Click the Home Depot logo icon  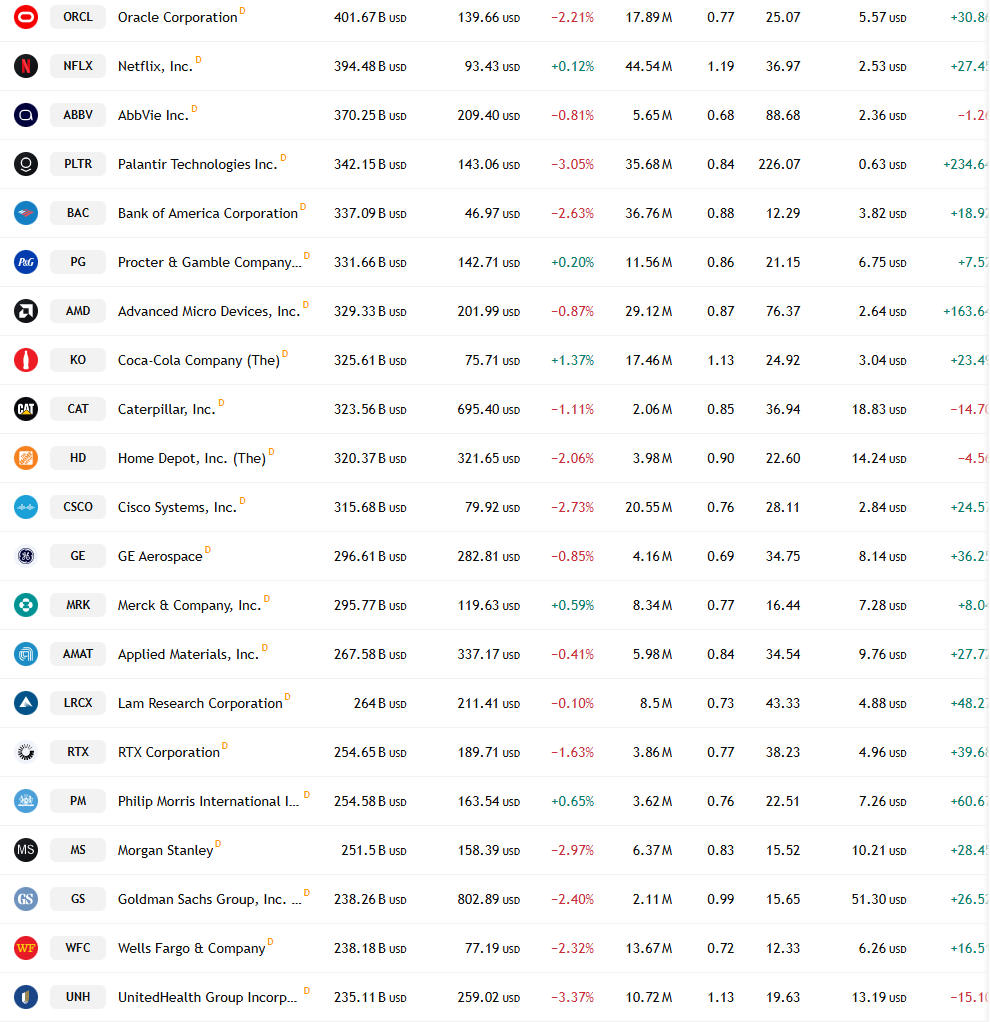click(26, 458)
